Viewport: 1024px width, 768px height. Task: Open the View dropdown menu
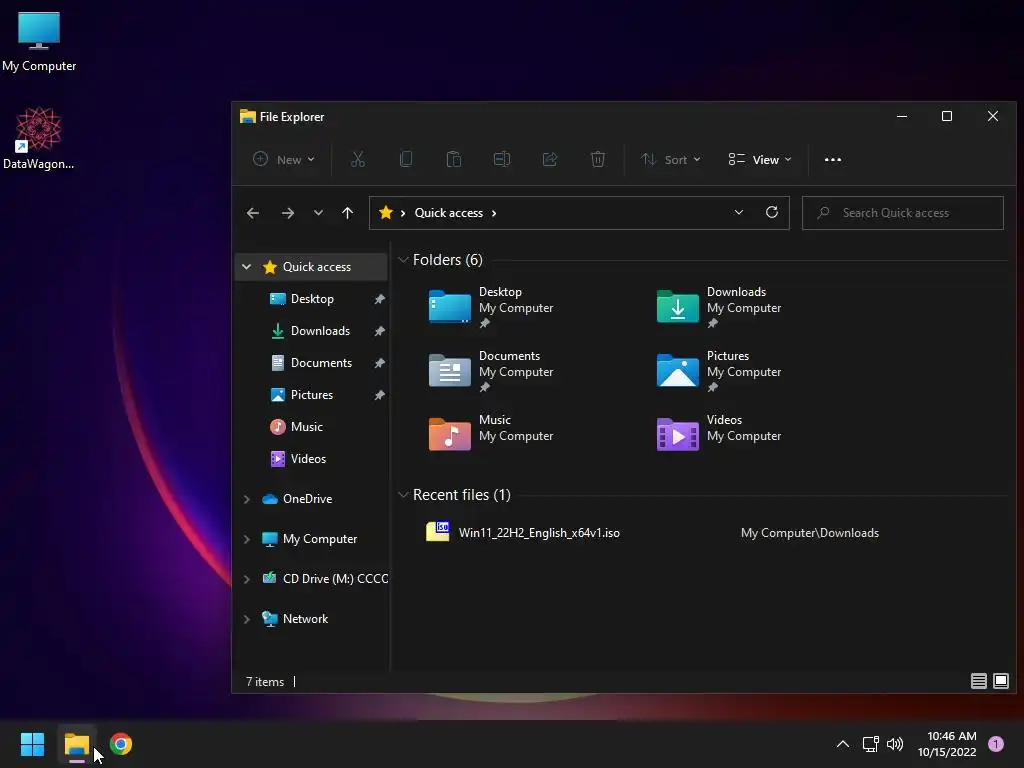[x=760, y=159]
